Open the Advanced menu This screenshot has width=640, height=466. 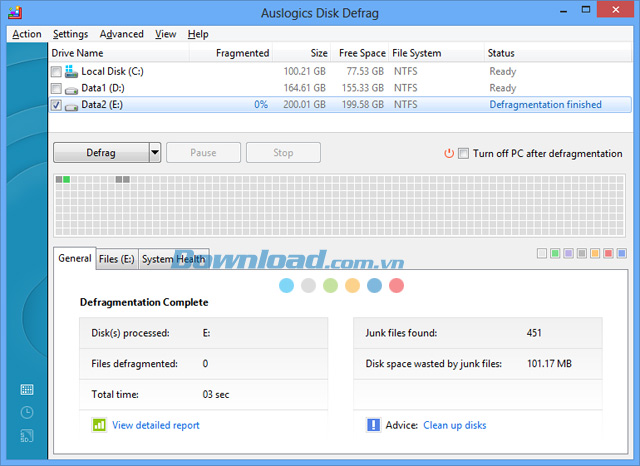coord(121,34)
